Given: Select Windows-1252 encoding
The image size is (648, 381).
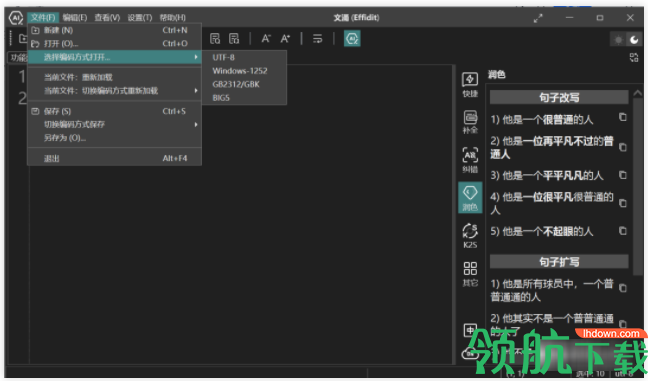Looking at the screenshot, I should pyautogui.click(x=244, y=71).
